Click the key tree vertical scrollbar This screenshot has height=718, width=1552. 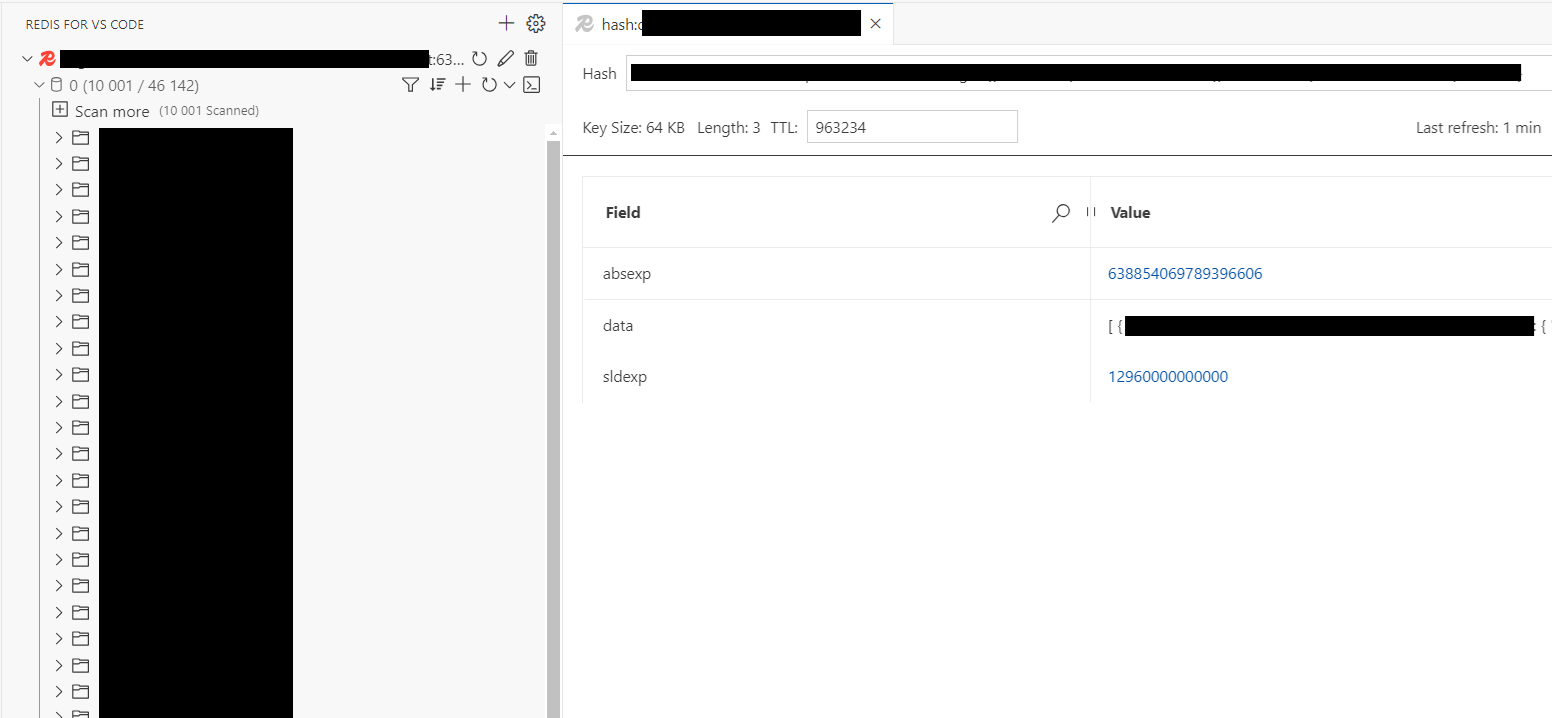click(553, 400)
